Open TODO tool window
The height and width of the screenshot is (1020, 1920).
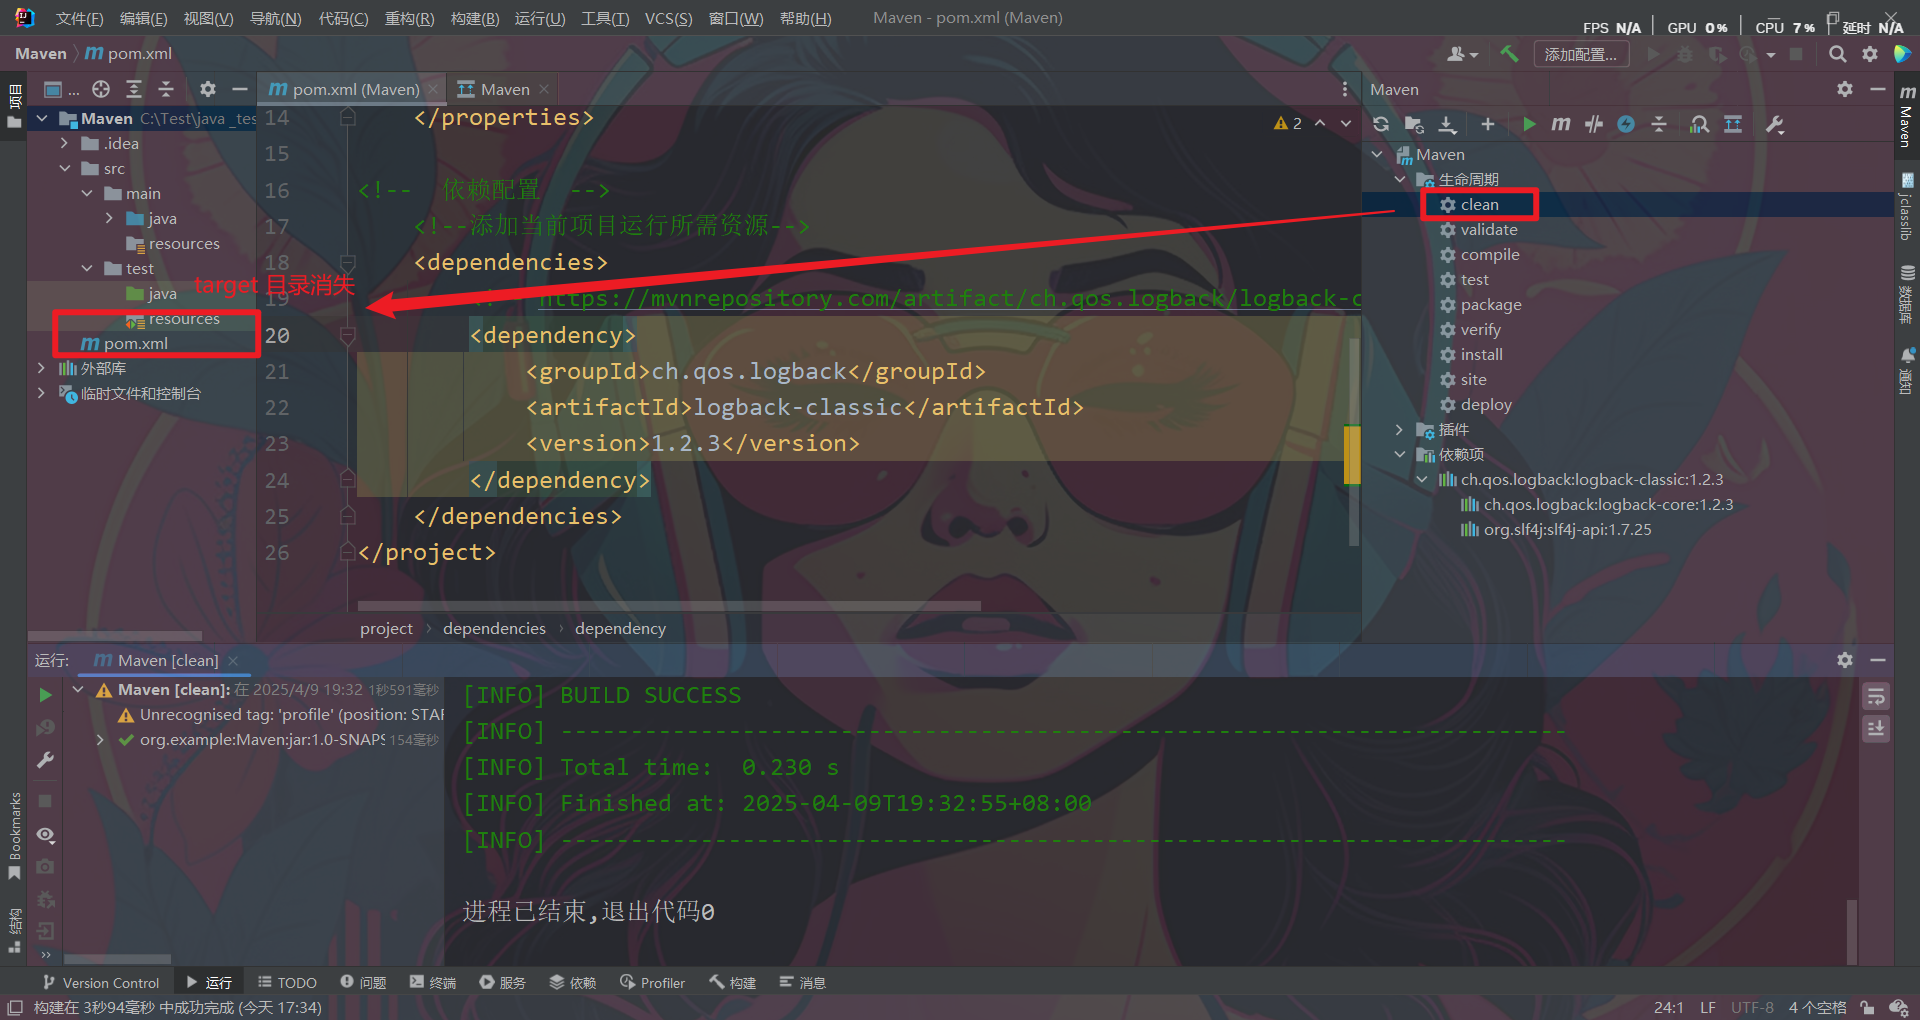tap(287, 983)
